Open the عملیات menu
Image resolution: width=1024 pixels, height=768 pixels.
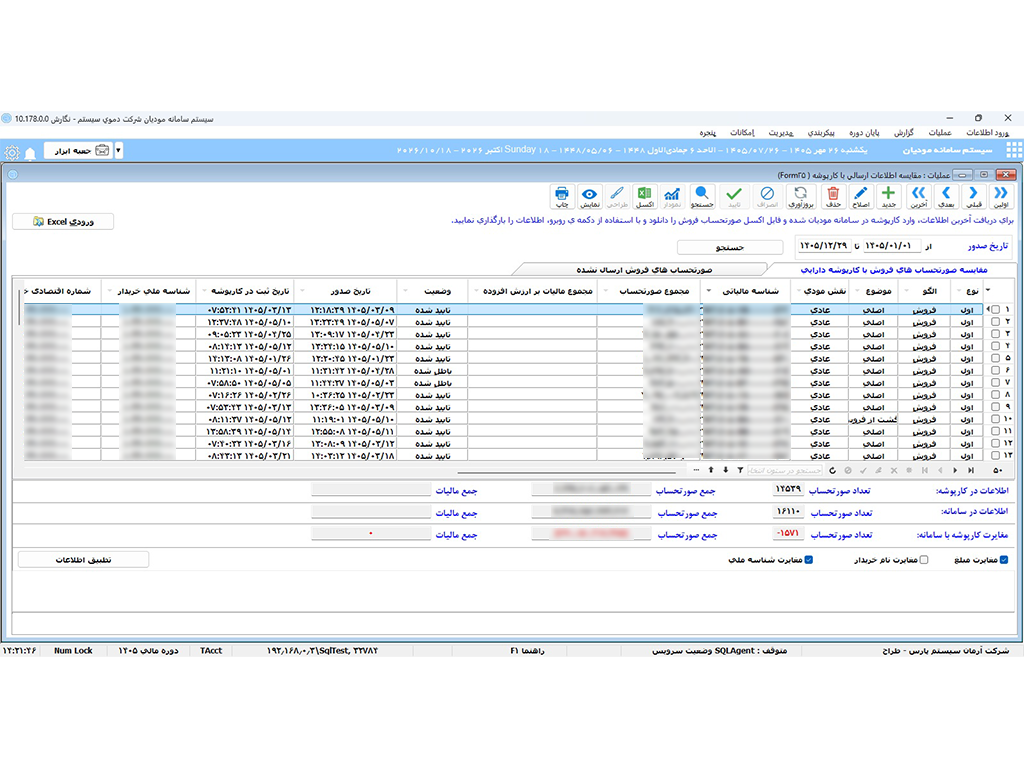(940, 133)
